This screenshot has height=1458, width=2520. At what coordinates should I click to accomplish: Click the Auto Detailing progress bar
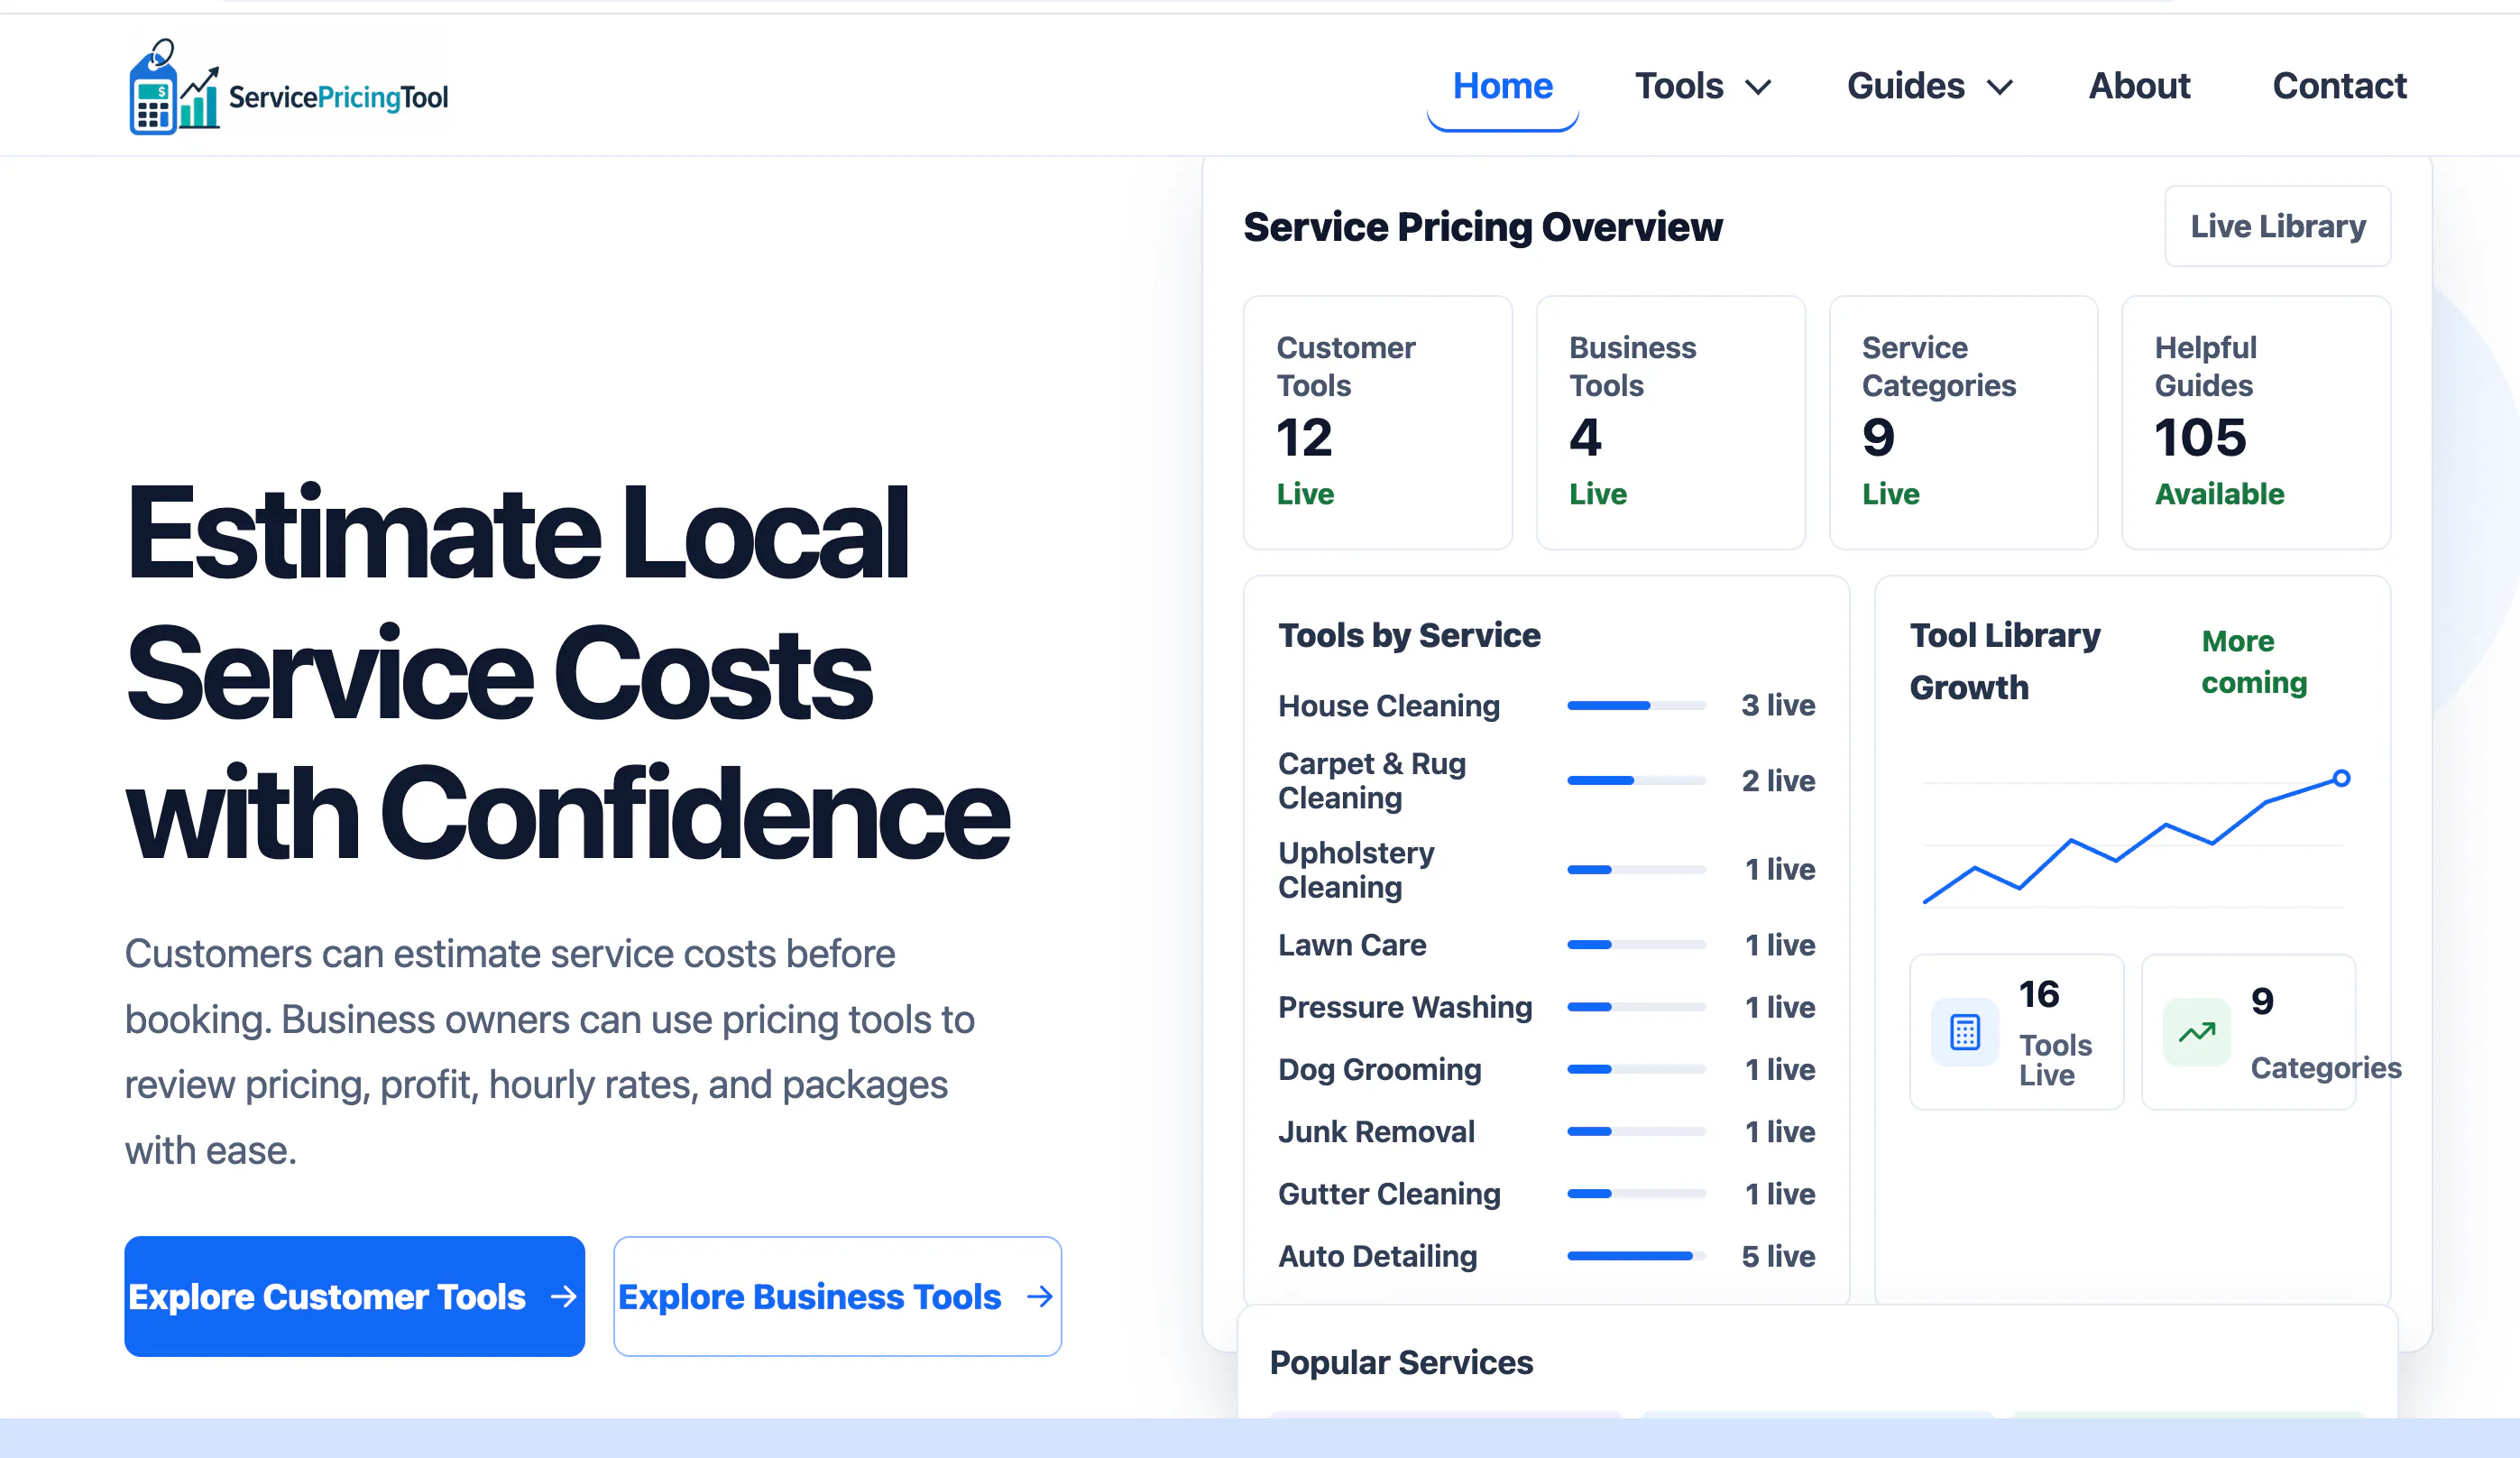[x=1636, y=1256]
